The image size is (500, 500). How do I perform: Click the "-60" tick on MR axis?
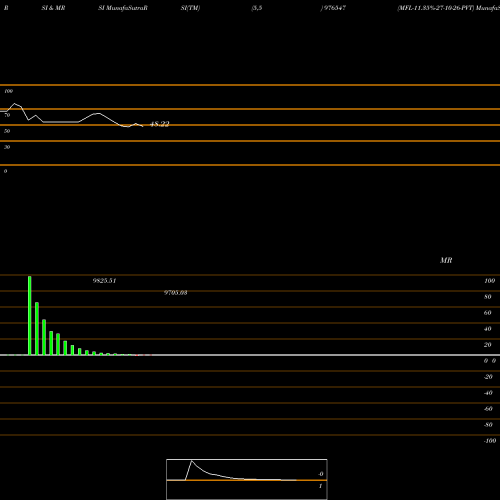pos(488,409)
